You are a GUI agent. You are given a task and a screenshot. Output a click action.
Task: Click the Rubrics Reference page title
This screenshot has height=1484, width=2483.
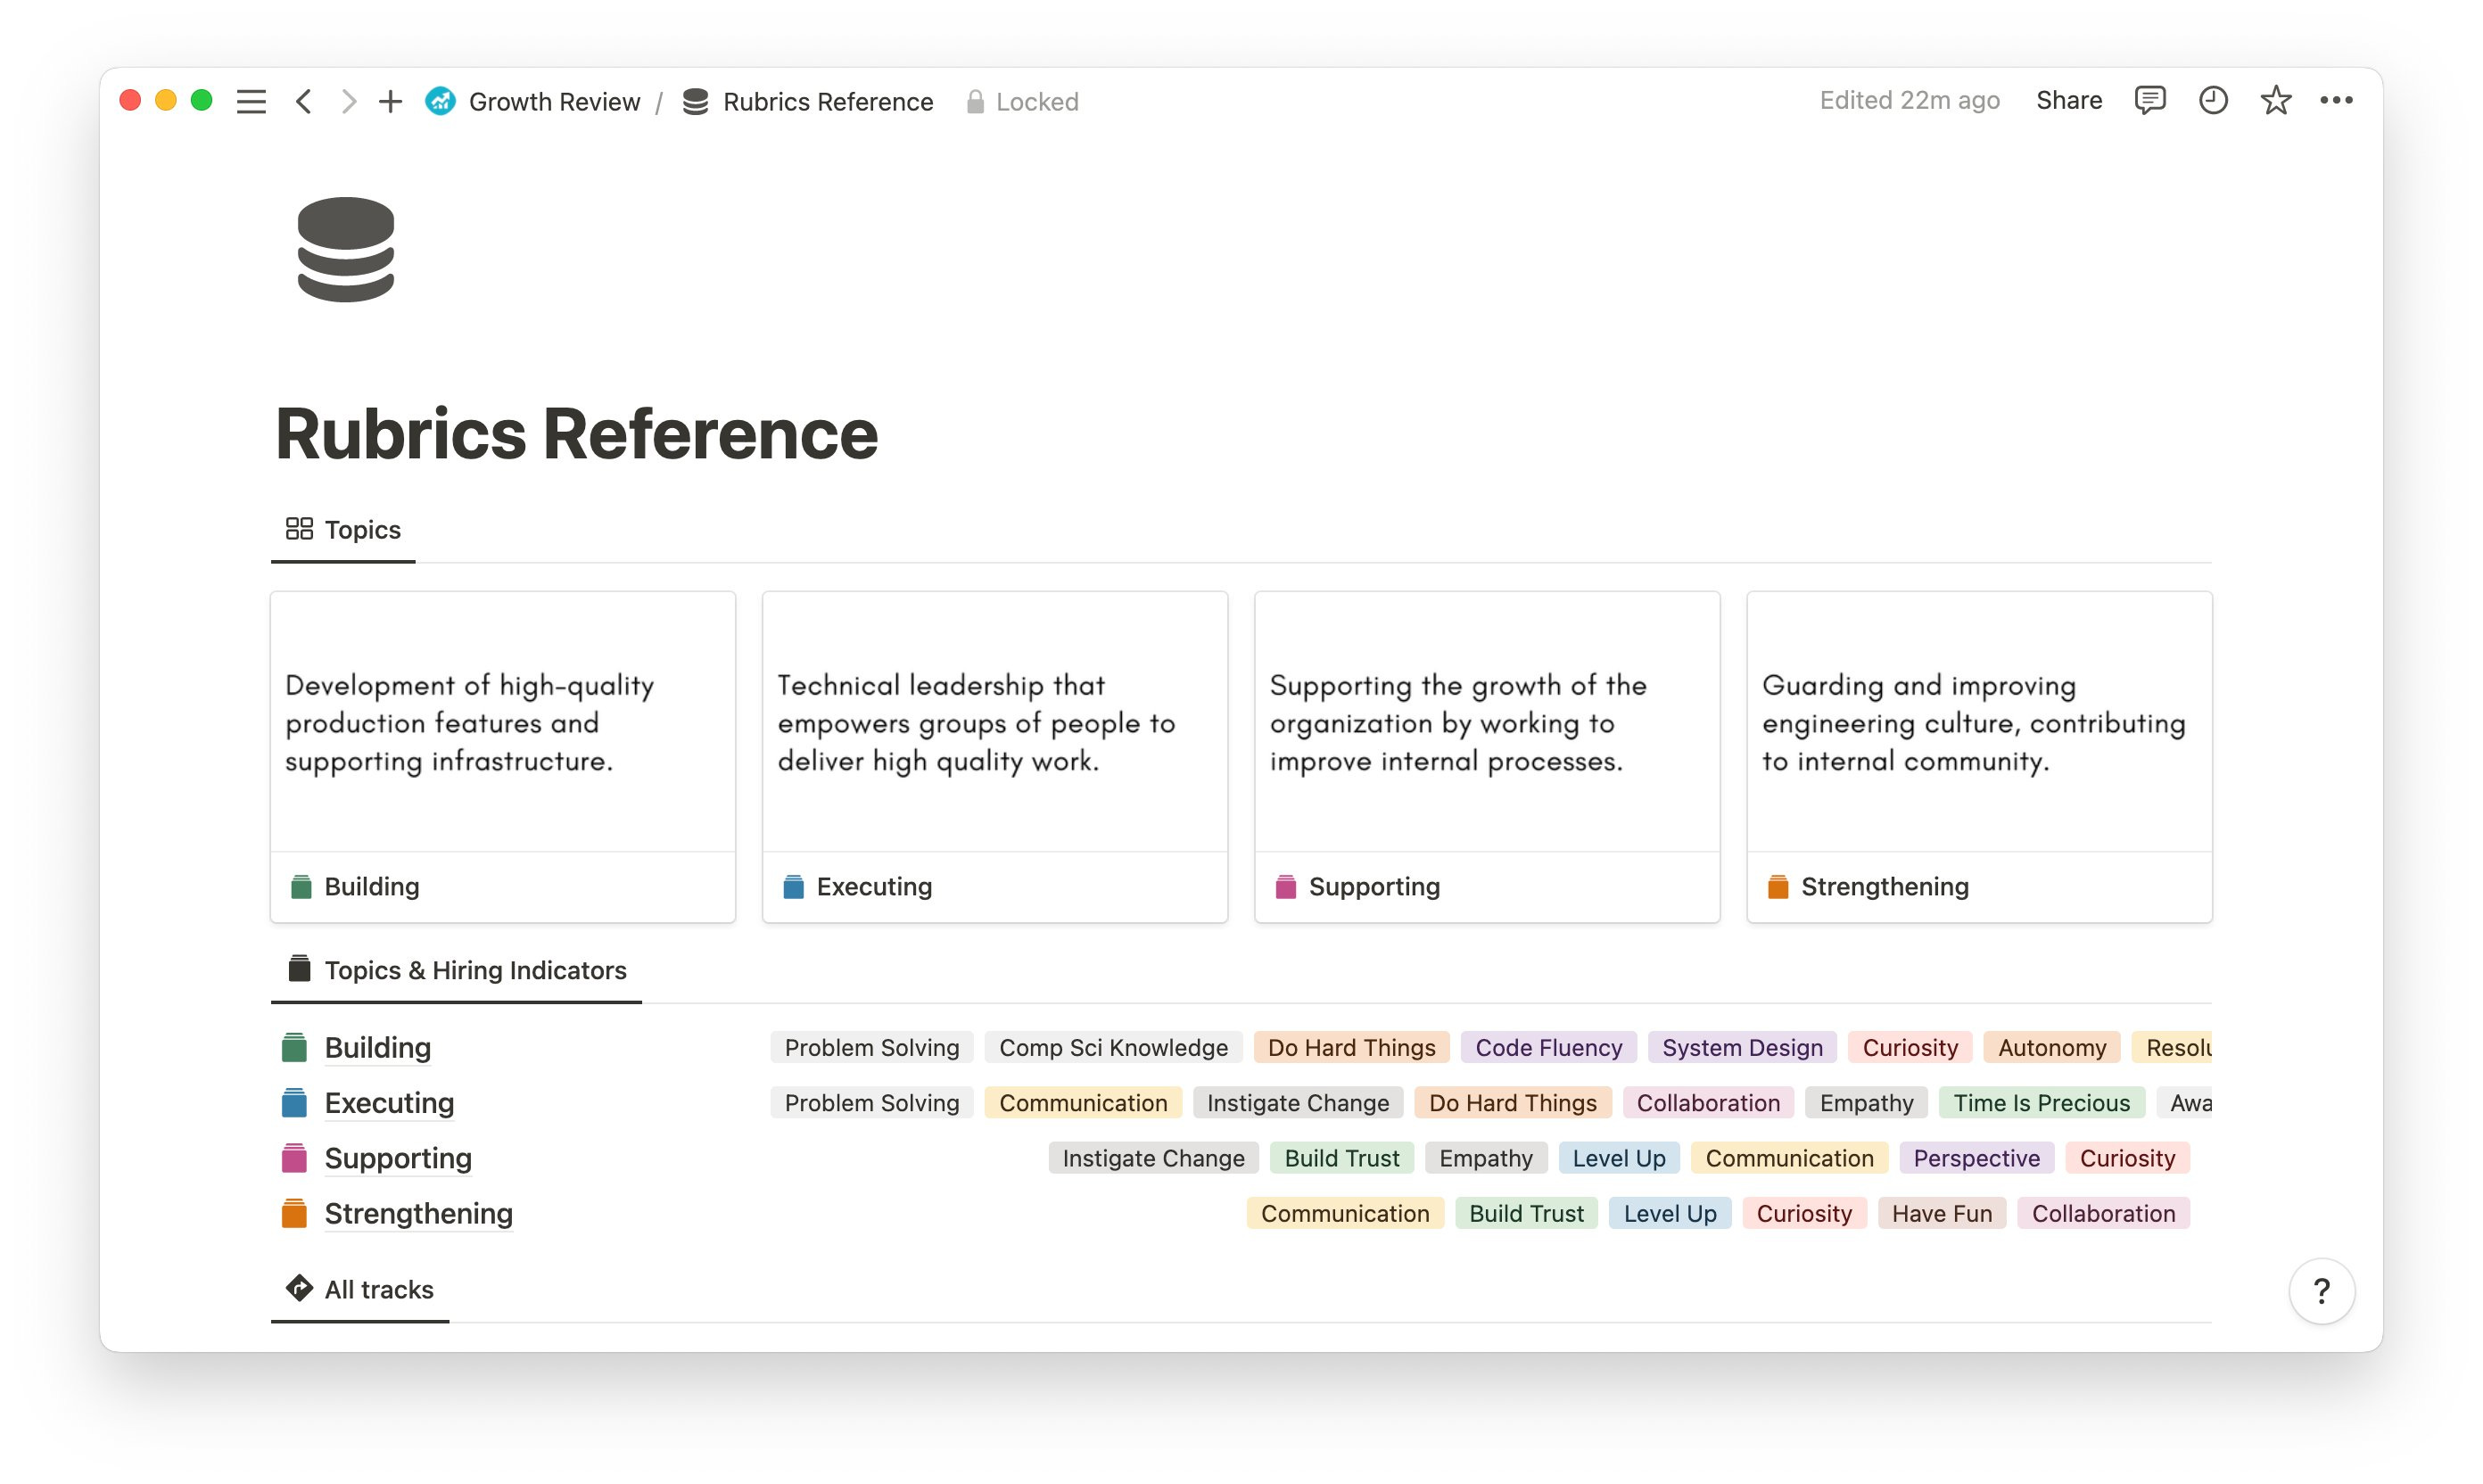(576, 434)
